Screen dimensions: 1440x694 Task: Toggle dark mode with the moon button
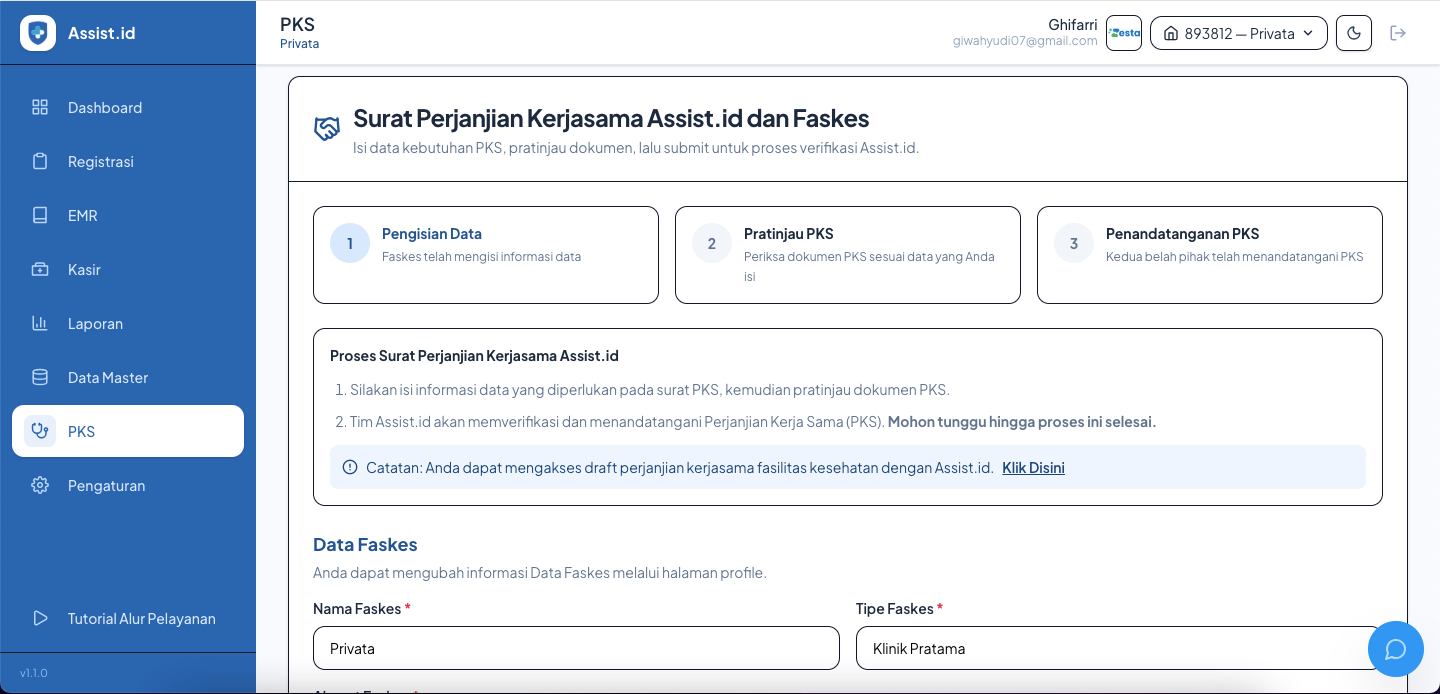pos(1354,33)
